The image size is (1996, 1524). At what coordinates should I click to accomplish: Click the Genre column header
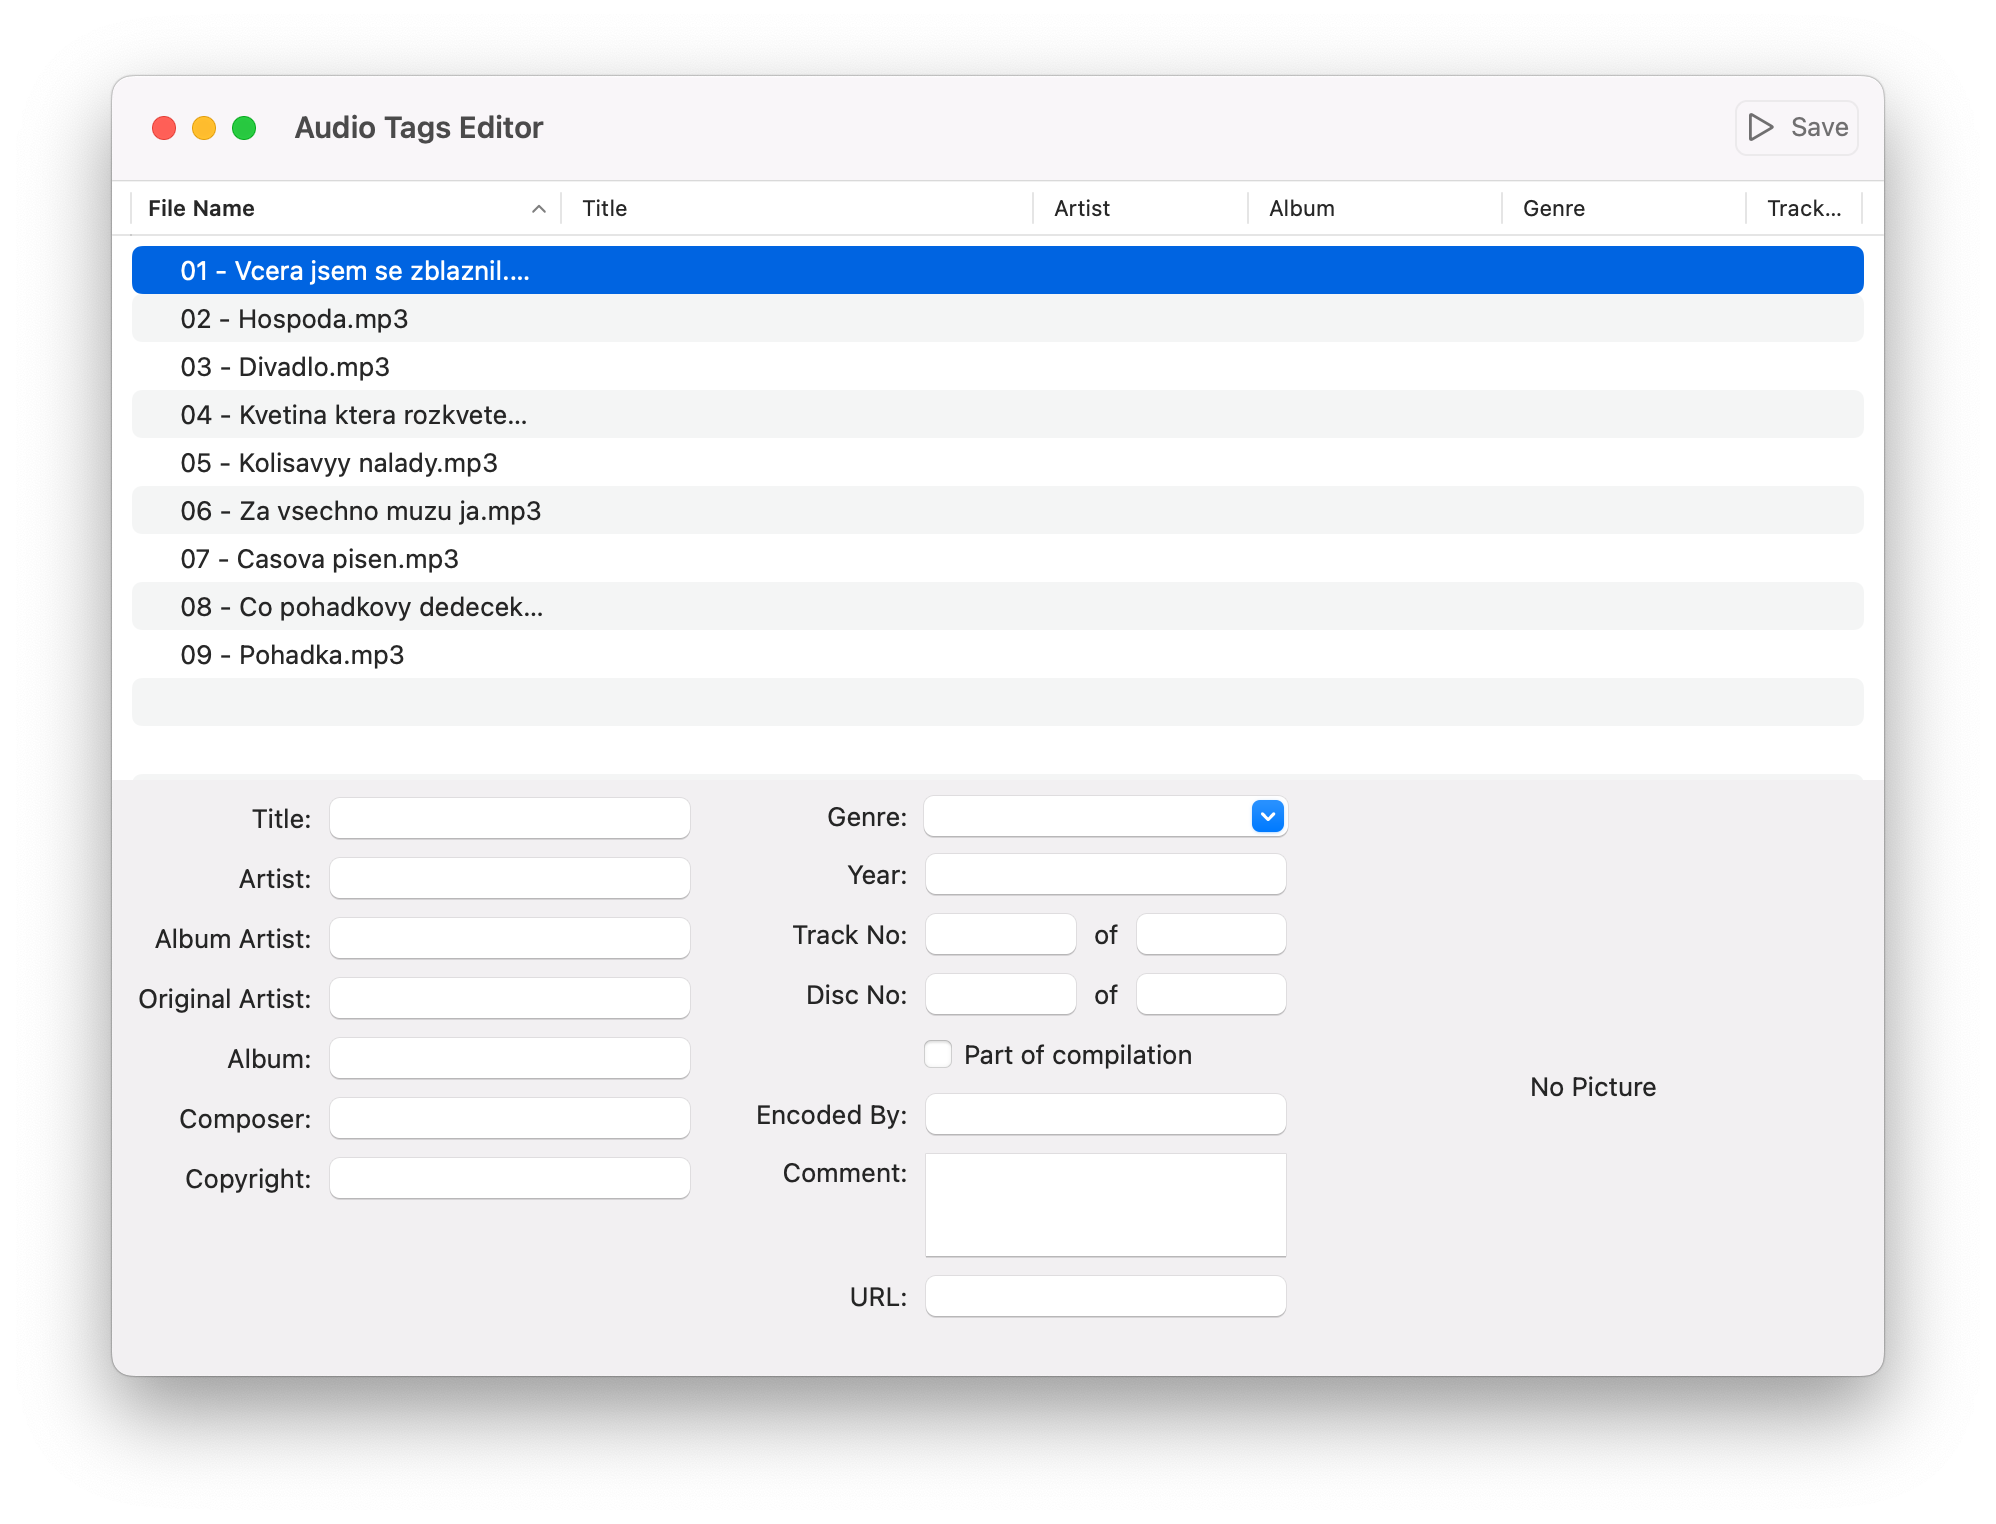1553,208
